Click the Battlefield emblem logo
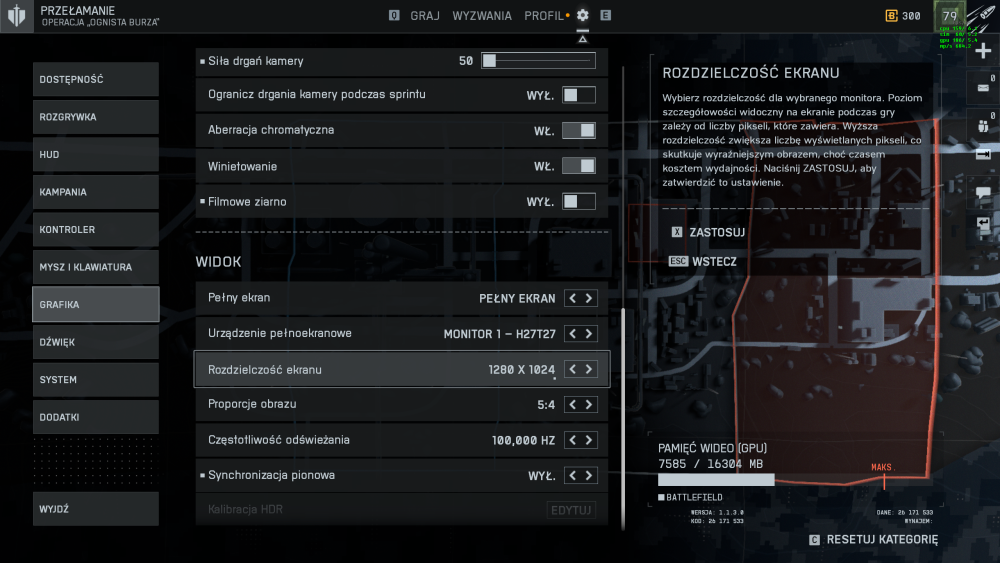The height and width of the screenshot is (563, 1000). 17,15
